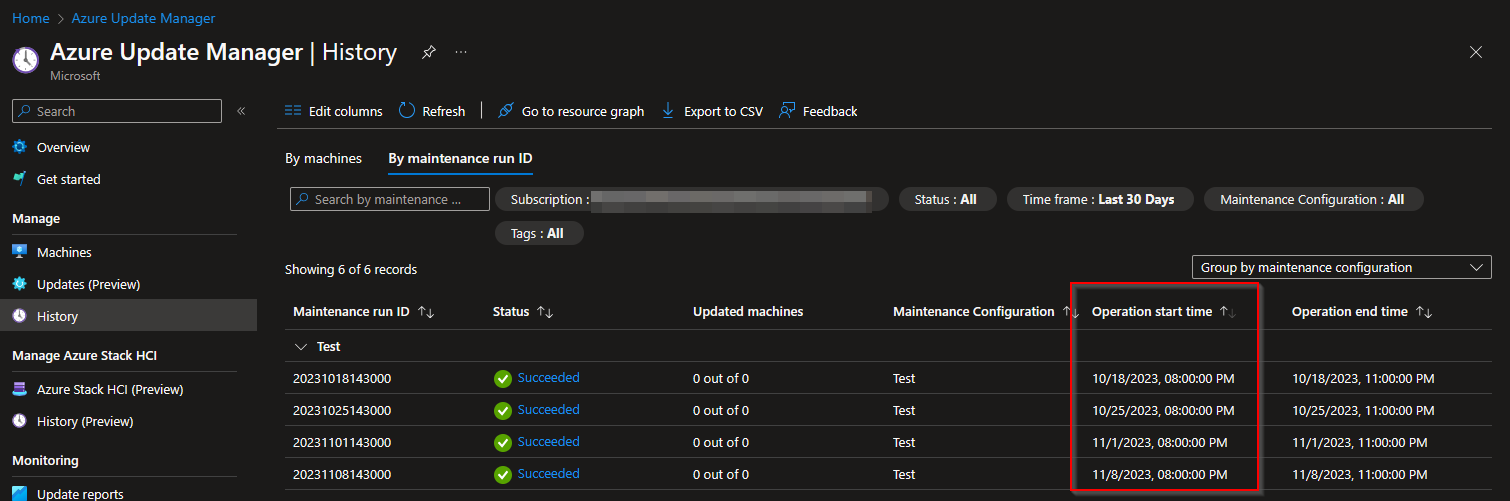Click the Home breadcrumb link
Viewport: 1510px width, 501px height.
pyautogui.click(x=30, y=18)
